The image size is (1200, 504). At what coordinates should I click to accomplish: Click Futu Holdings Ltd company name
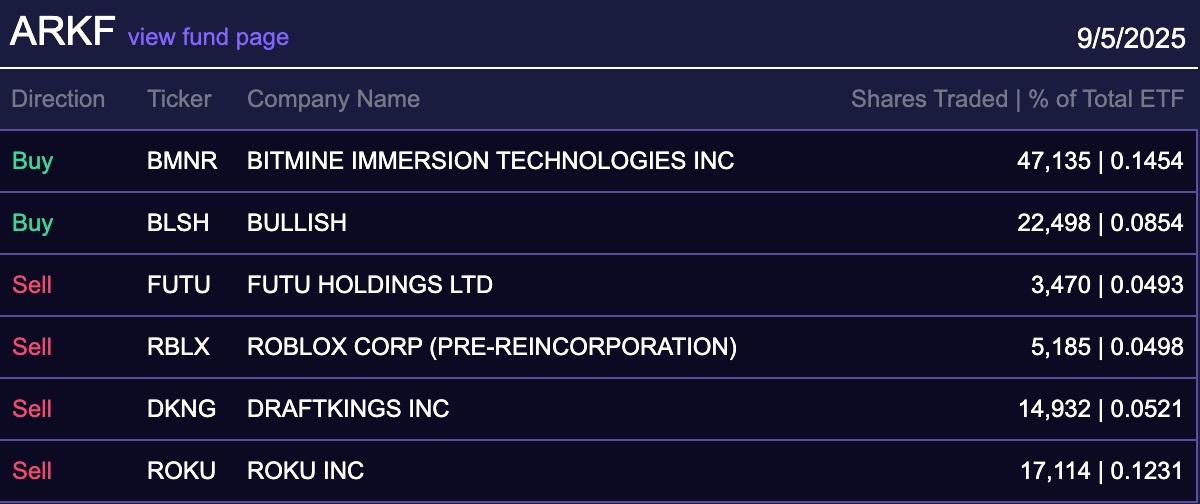coord(369,285)
